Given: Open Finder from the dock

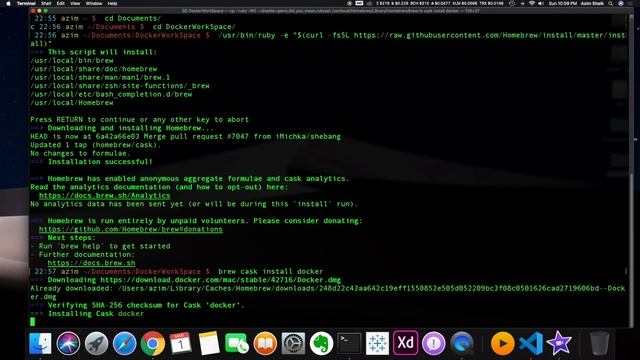Looking at the screenshot, I should coord(40,343).
